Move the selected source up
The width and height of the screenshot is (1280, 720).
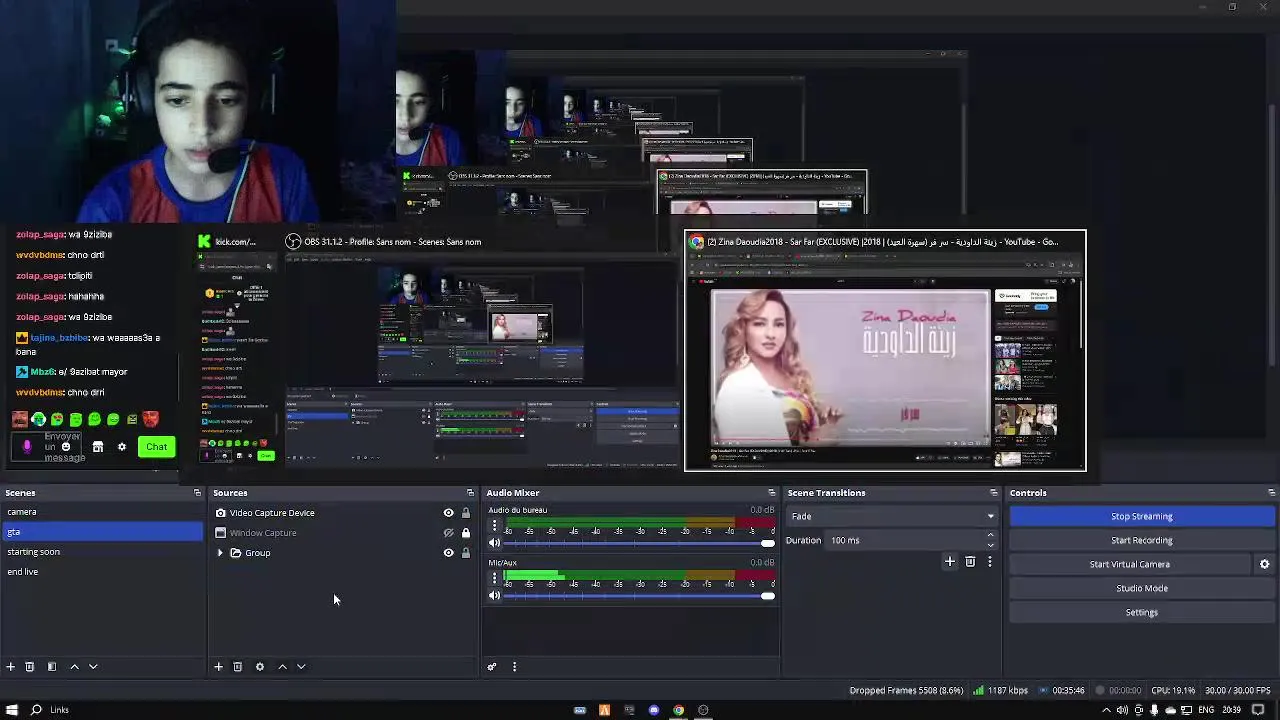(x=282, y=666)
